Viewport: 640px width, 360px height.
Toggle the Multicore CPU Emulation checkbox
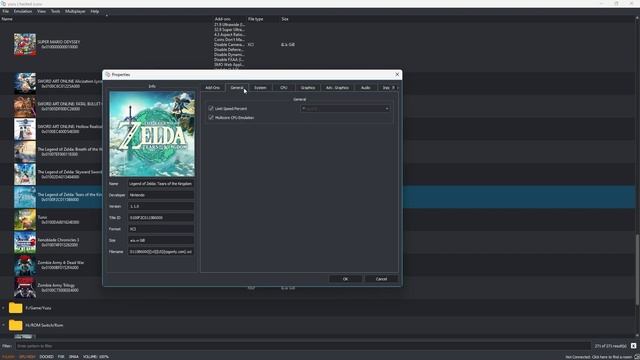tap(211, 117)
